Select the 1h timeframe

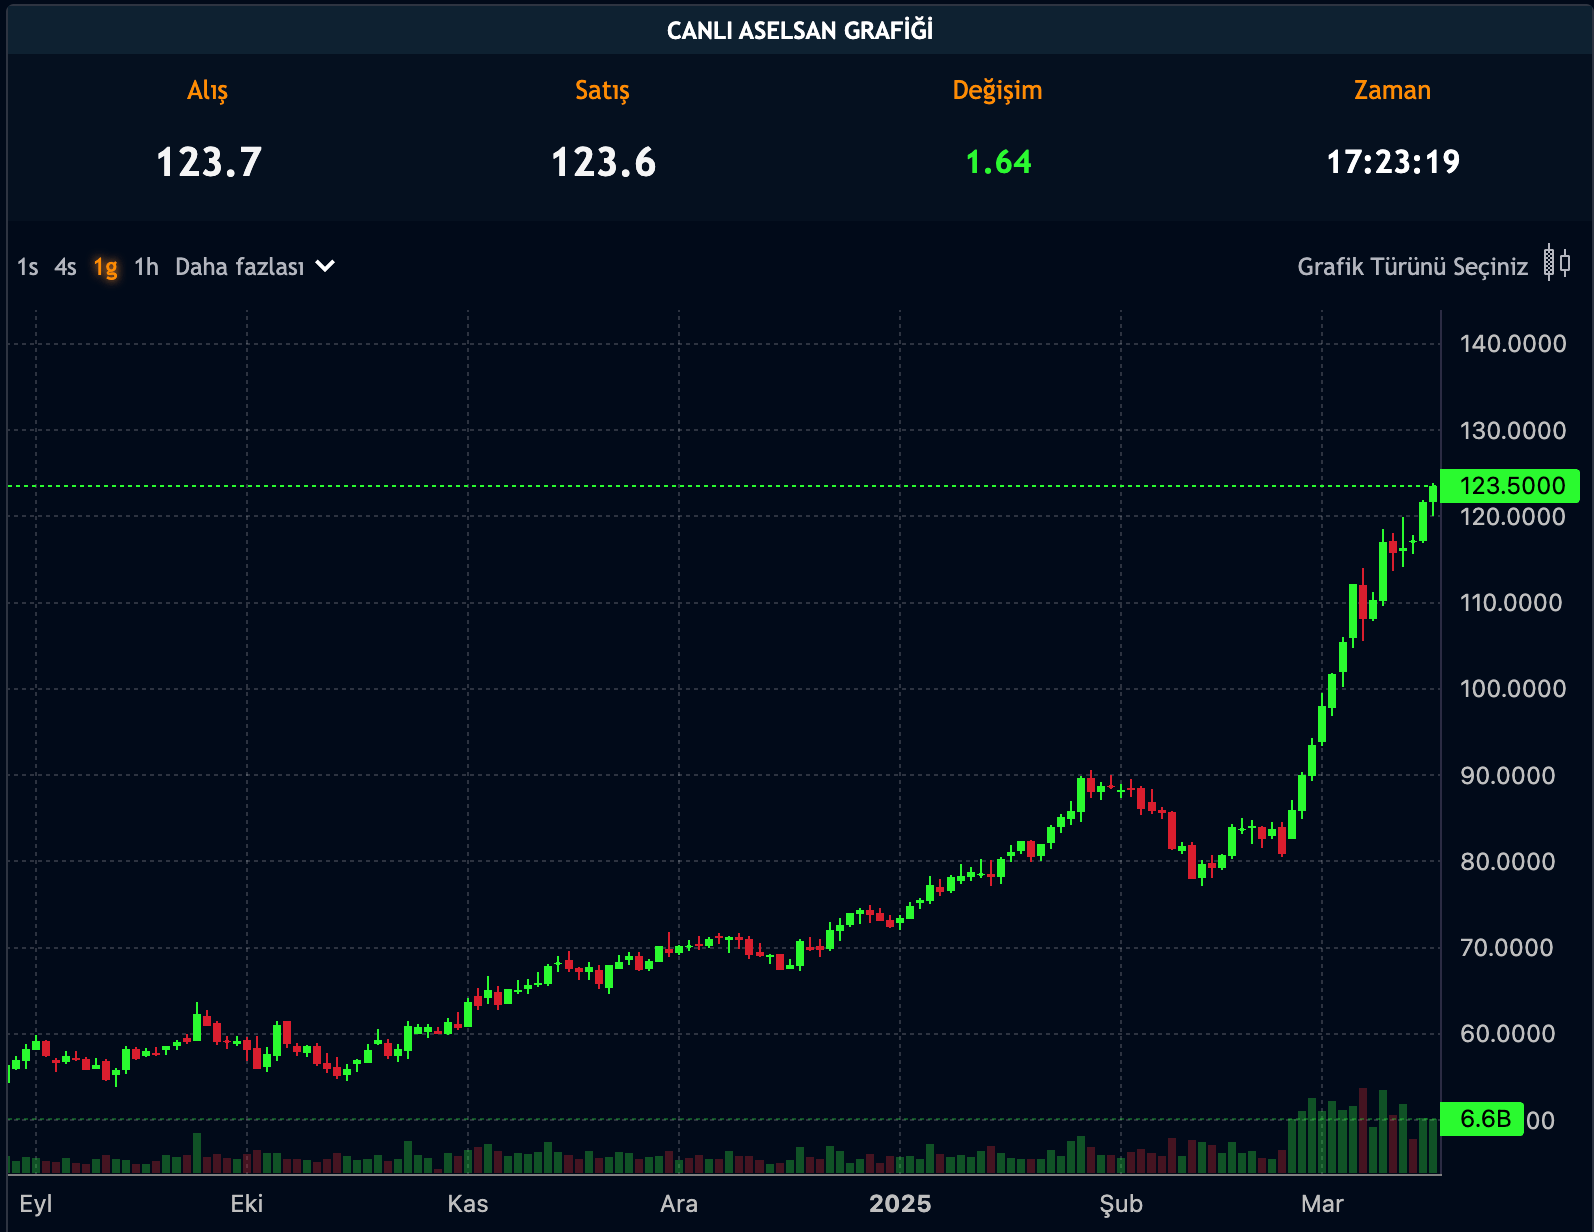(147, 267)
